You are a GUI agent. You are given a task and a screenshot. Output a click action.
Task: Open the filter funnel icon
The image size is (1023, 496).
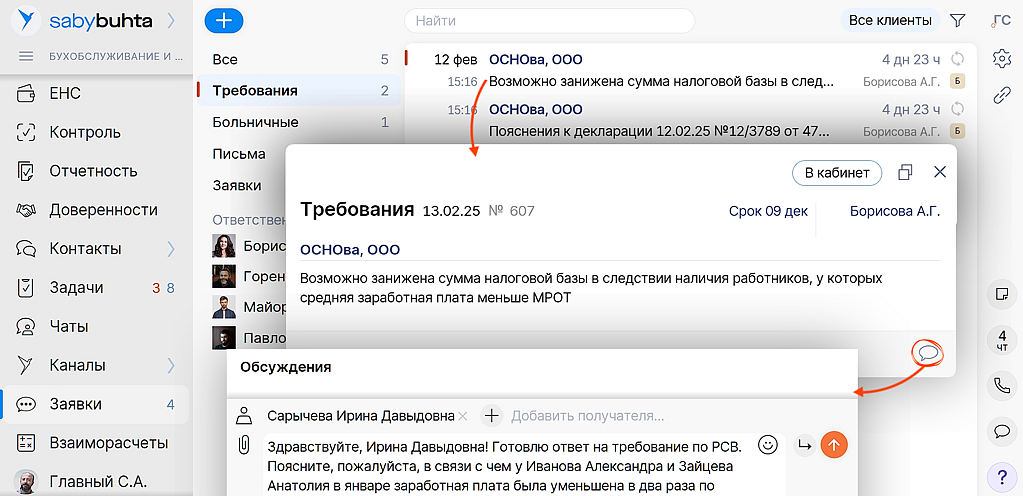[x=957, y=20]
